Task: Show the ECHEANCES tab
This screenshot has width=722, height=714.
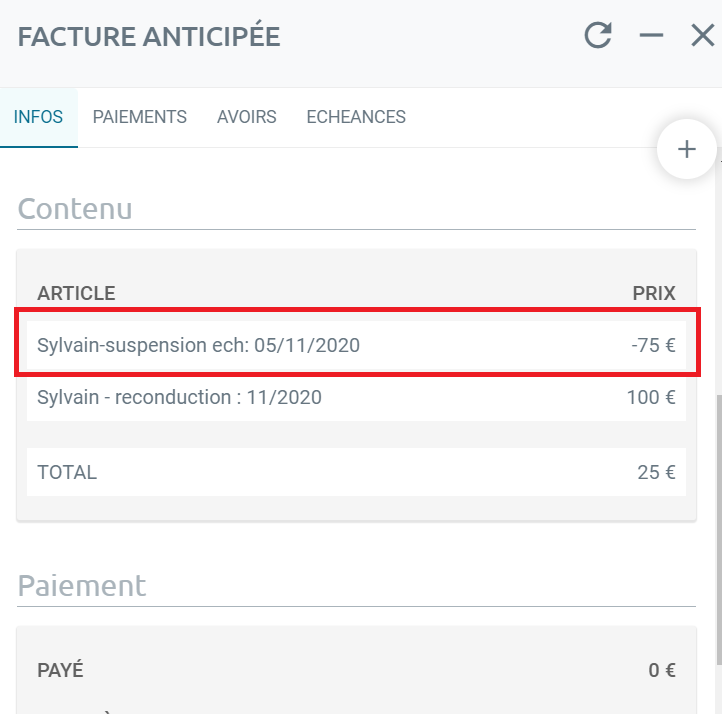Action: pyautogui.click(x=356, y=117)
